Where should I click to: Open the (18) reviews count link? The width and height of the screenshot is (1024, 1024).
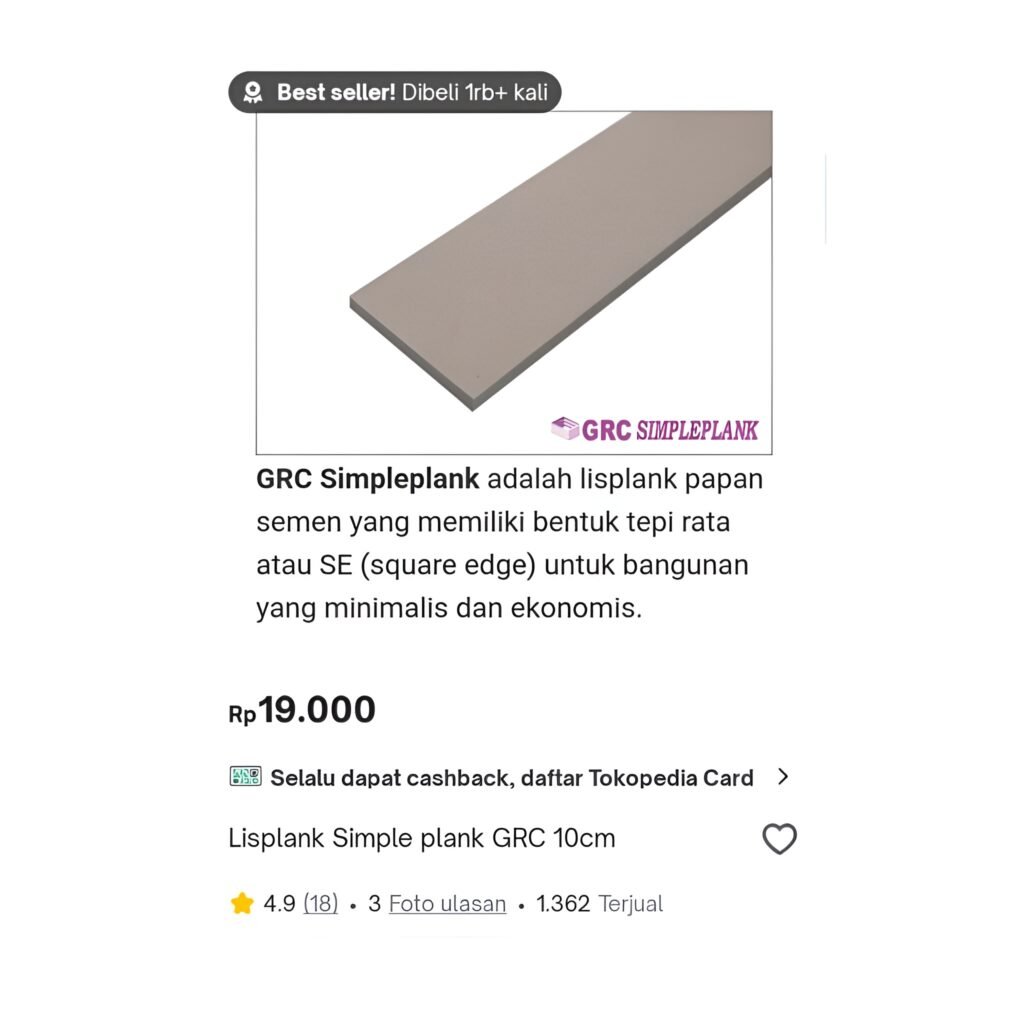point(321,904)
